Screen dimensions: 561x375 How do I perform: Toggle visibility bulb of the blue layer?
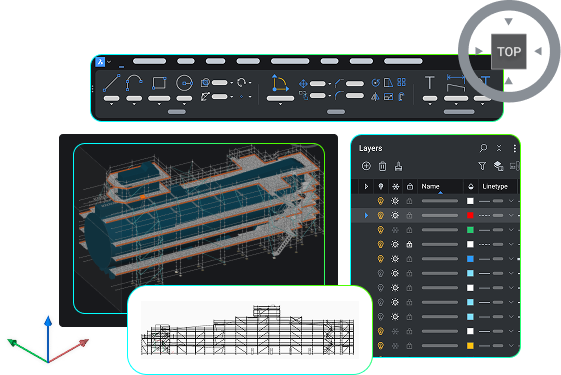381,259
